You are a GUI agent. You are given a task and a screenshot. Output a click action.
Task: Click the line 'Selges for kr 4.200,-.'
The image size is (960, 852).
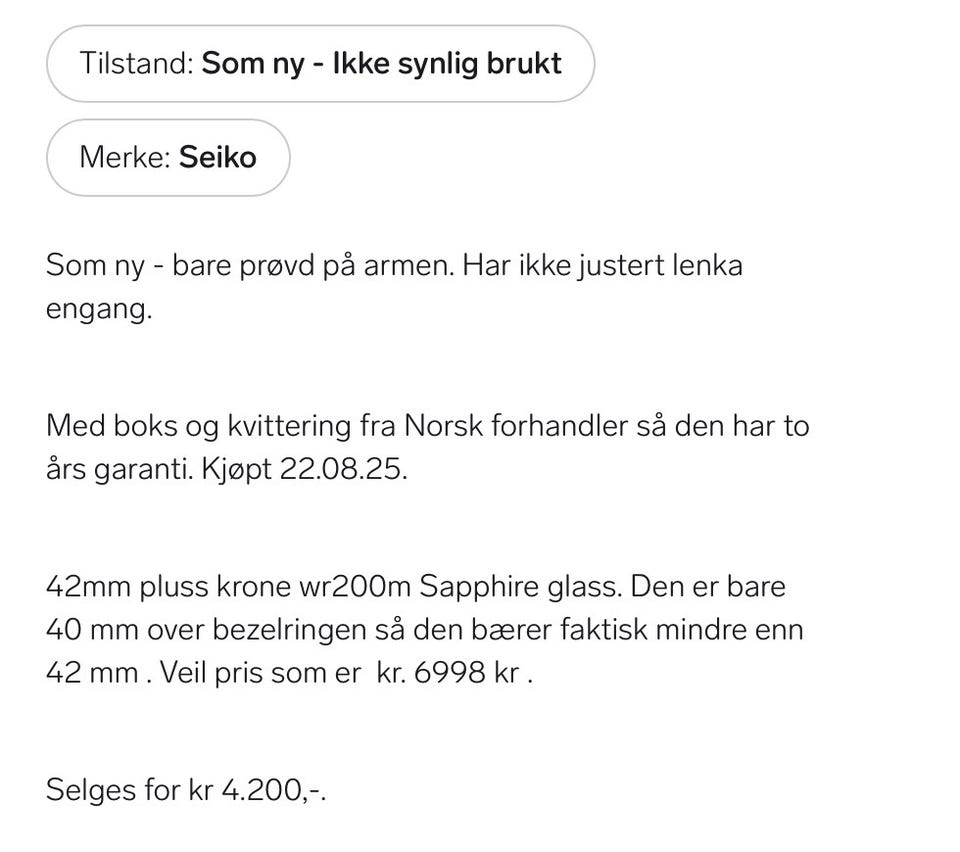tap(187, 791)
